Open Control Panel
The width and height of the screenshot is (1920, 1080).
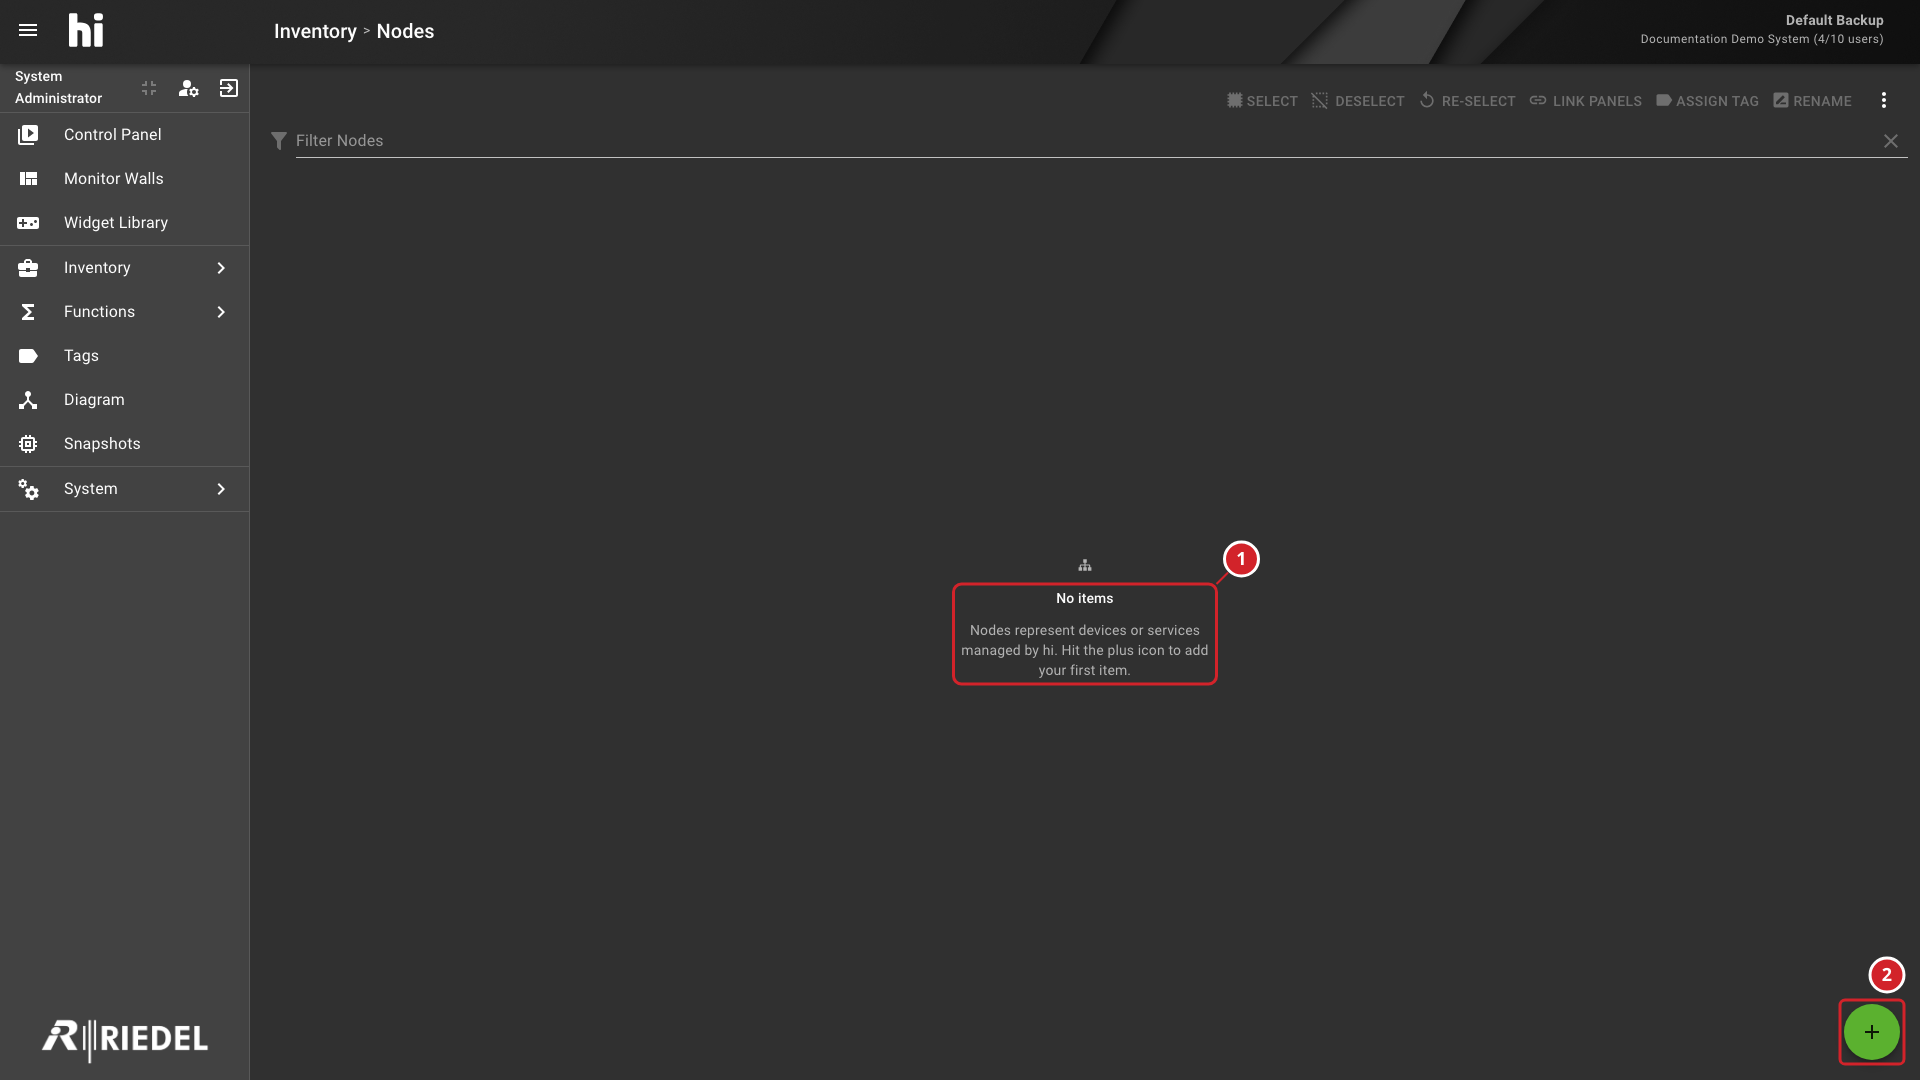click(x=124, y=134)
